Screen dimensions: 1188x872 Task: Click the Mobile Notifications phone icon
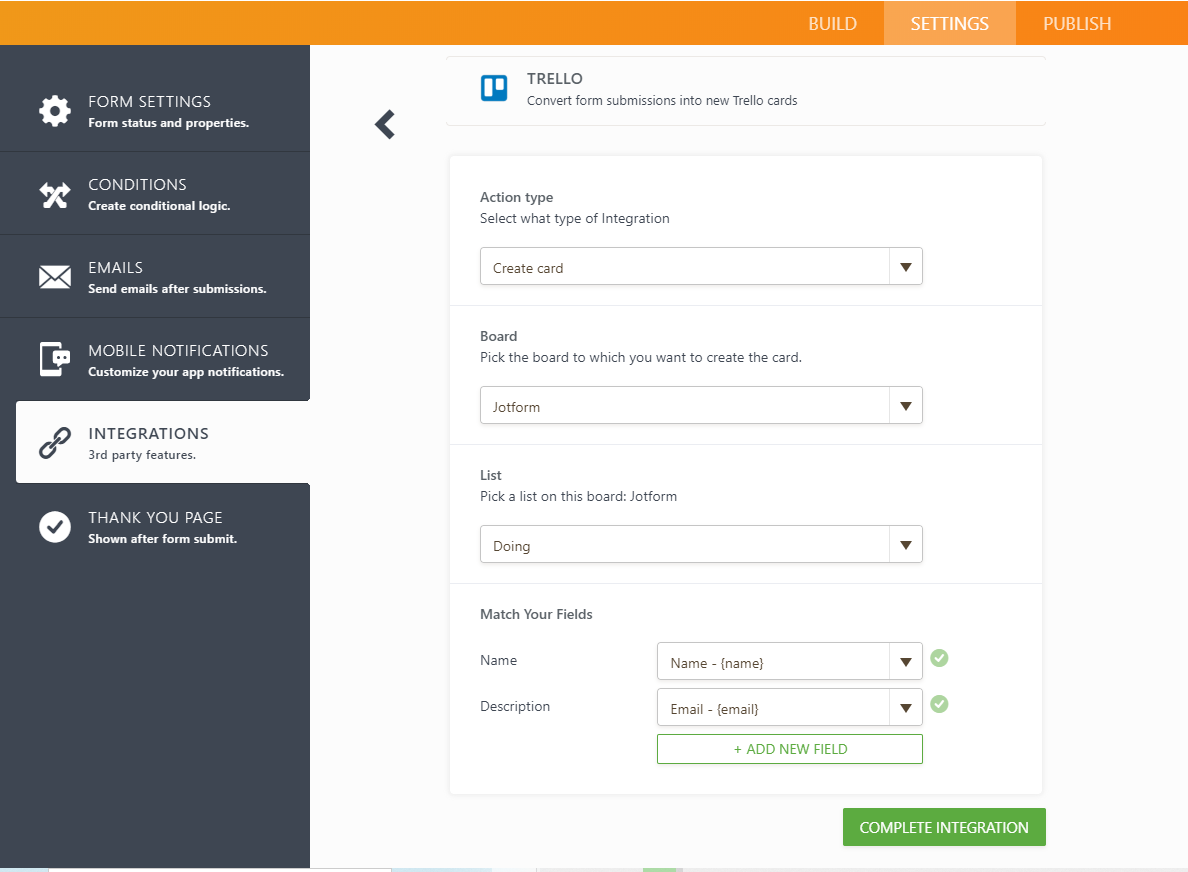pos(55,360)
